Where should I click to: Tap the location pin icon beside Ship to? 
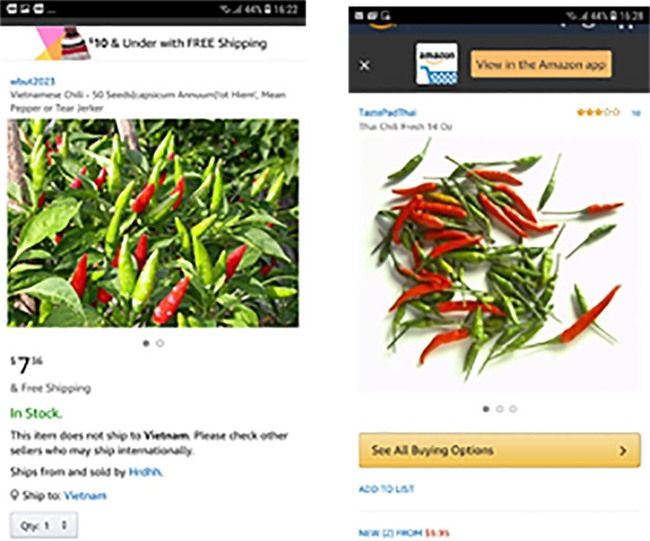pyautogui.click(x=14, y=495)
